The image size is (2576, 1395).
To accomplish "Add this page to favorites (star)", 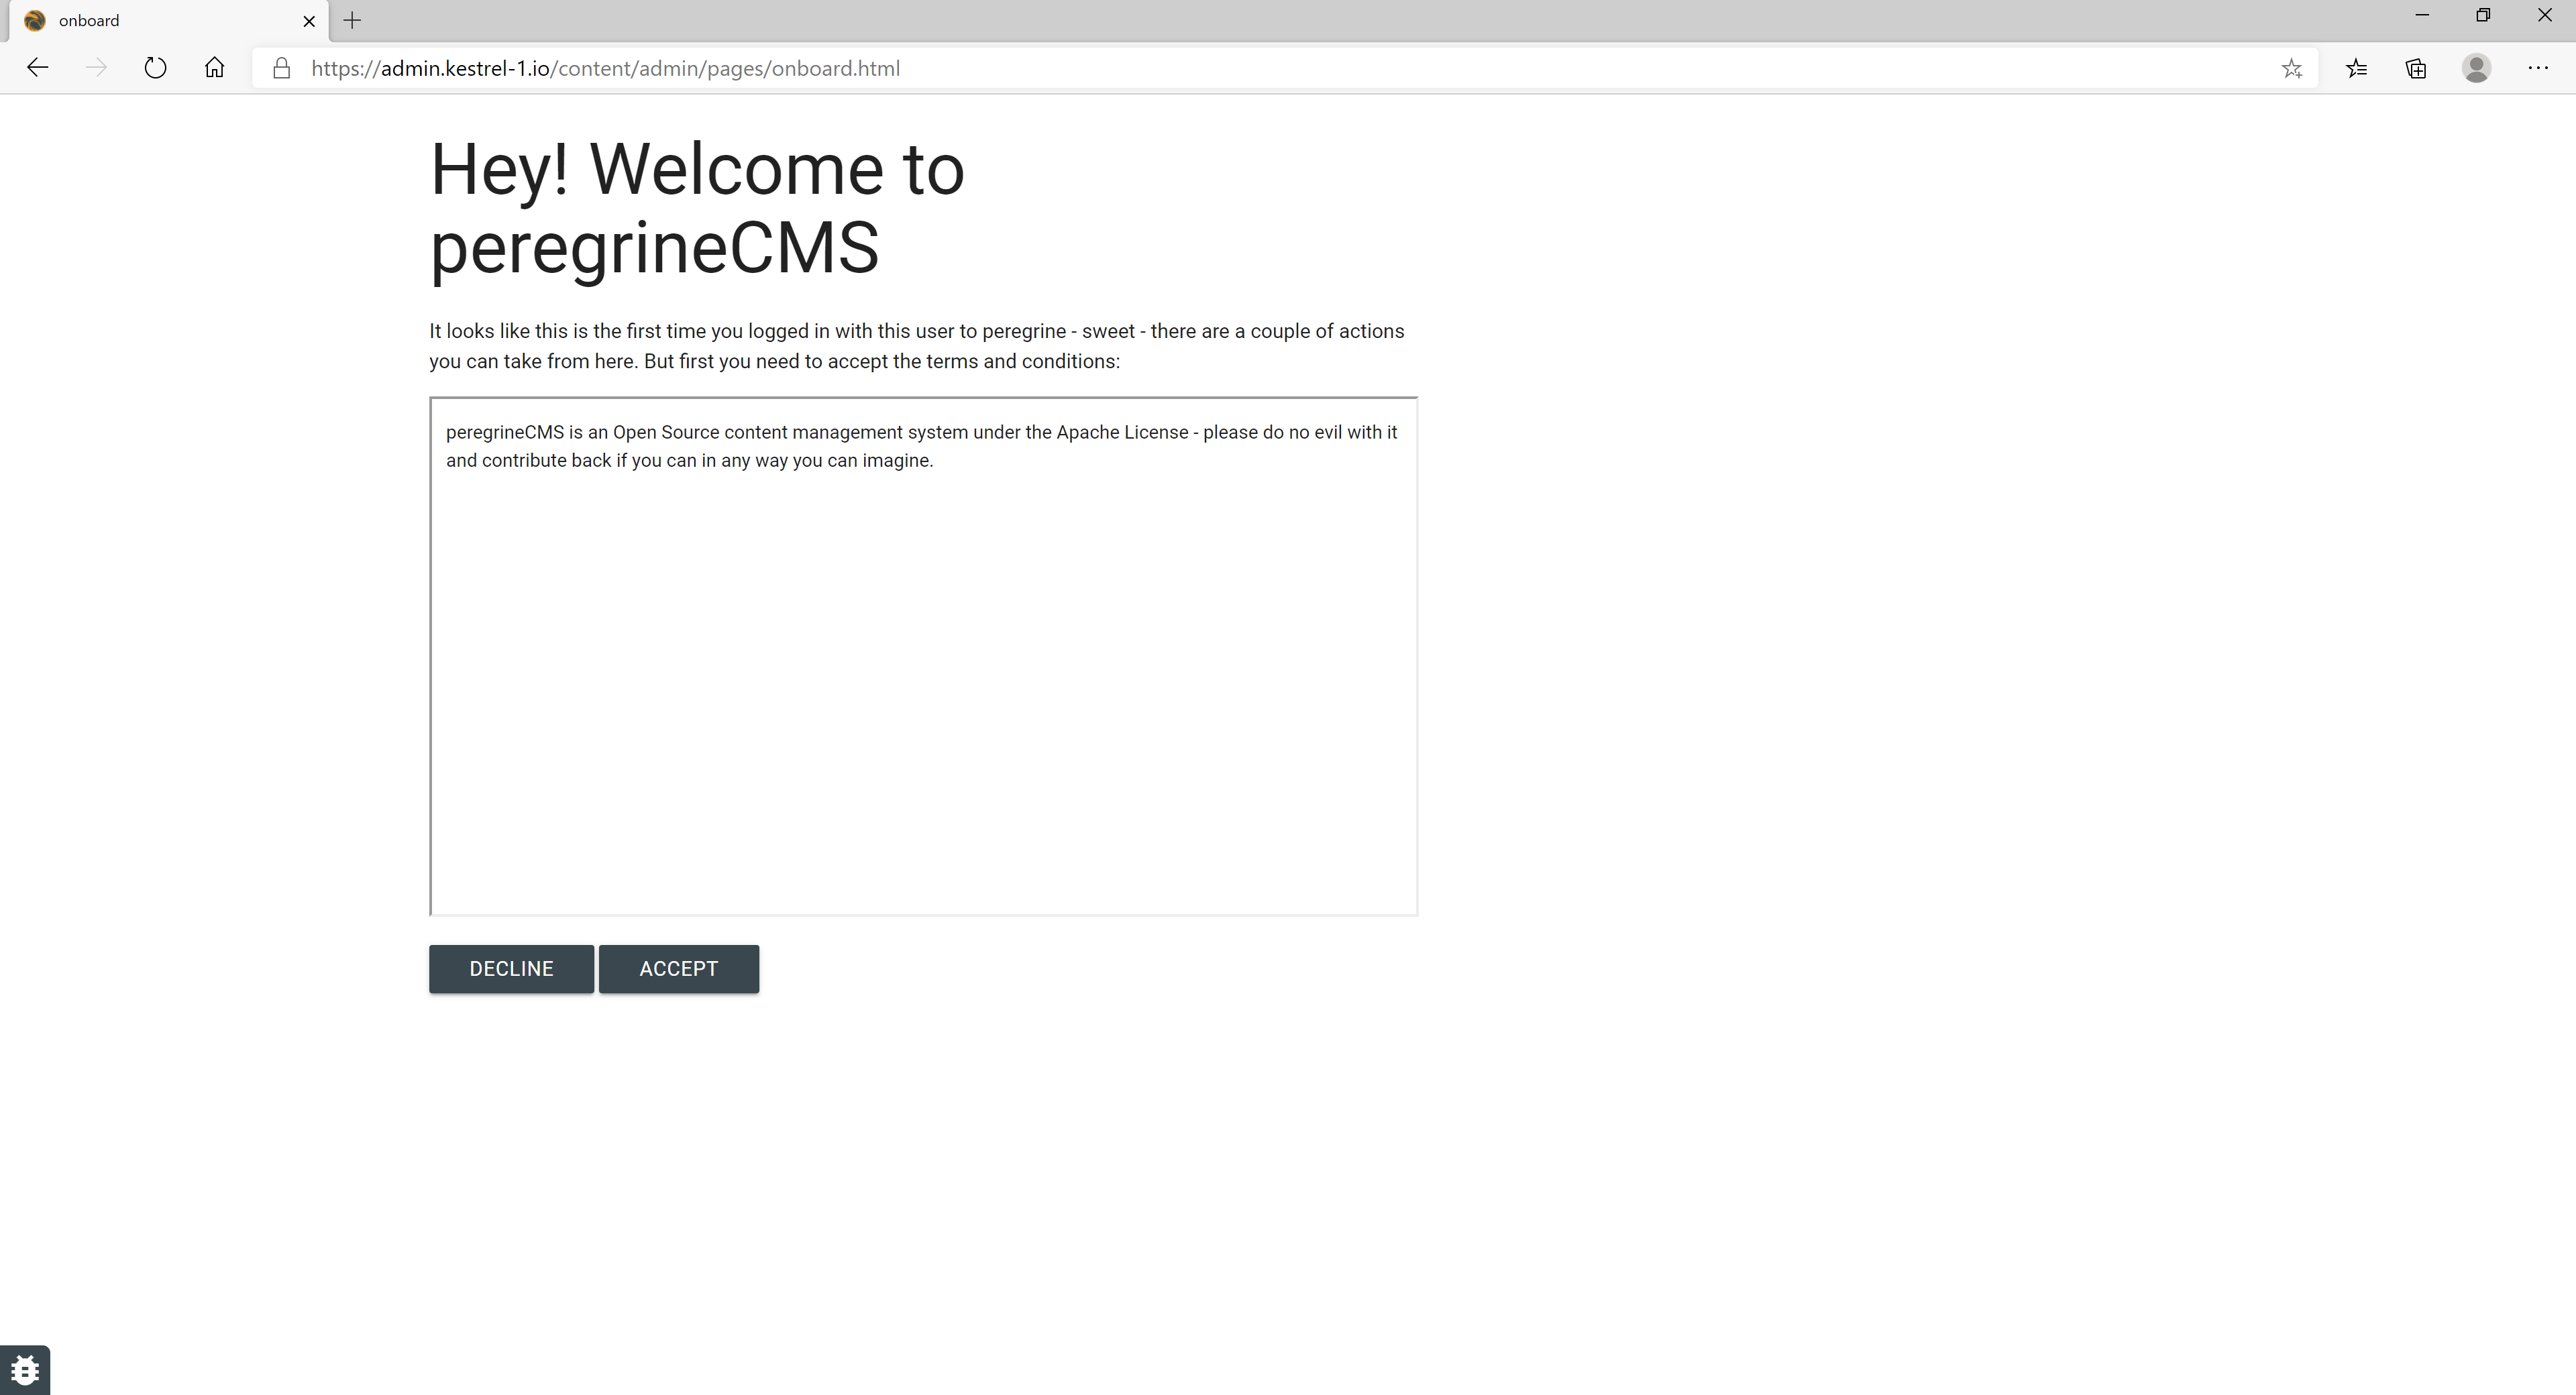I will coord(2291,68).
